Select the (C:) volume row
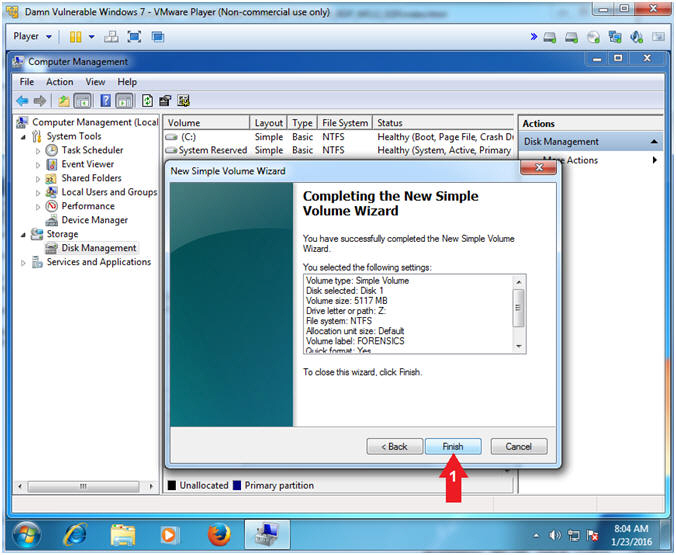This screenshot has width=676, height=555. [x=339, y=137]
